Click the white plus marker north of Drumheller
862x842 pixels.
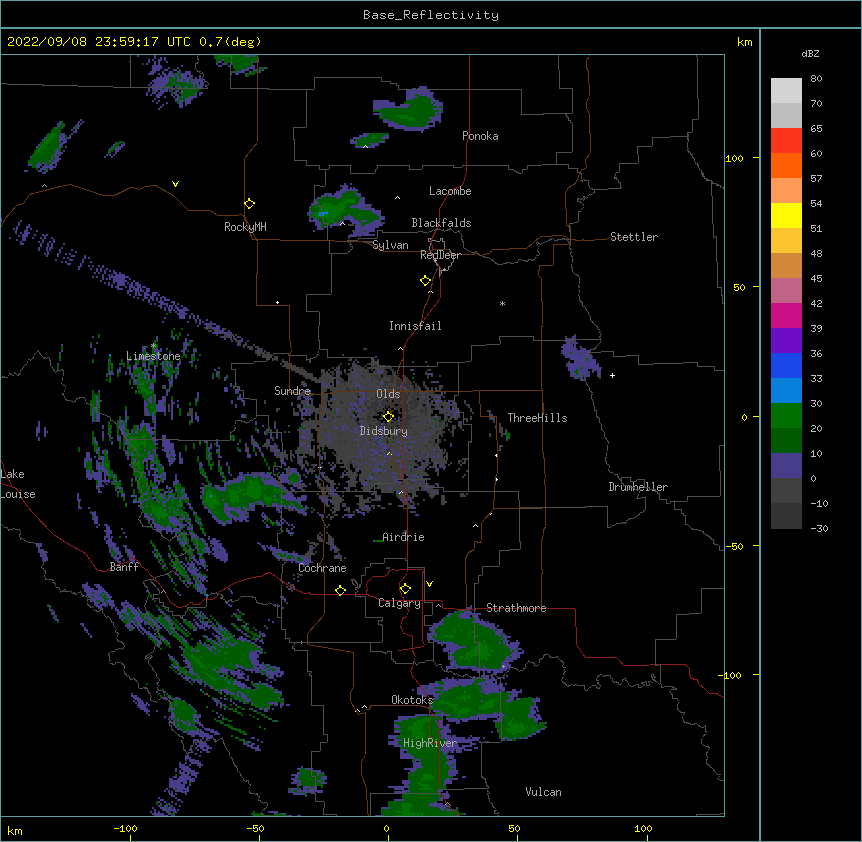coord(612,375)
